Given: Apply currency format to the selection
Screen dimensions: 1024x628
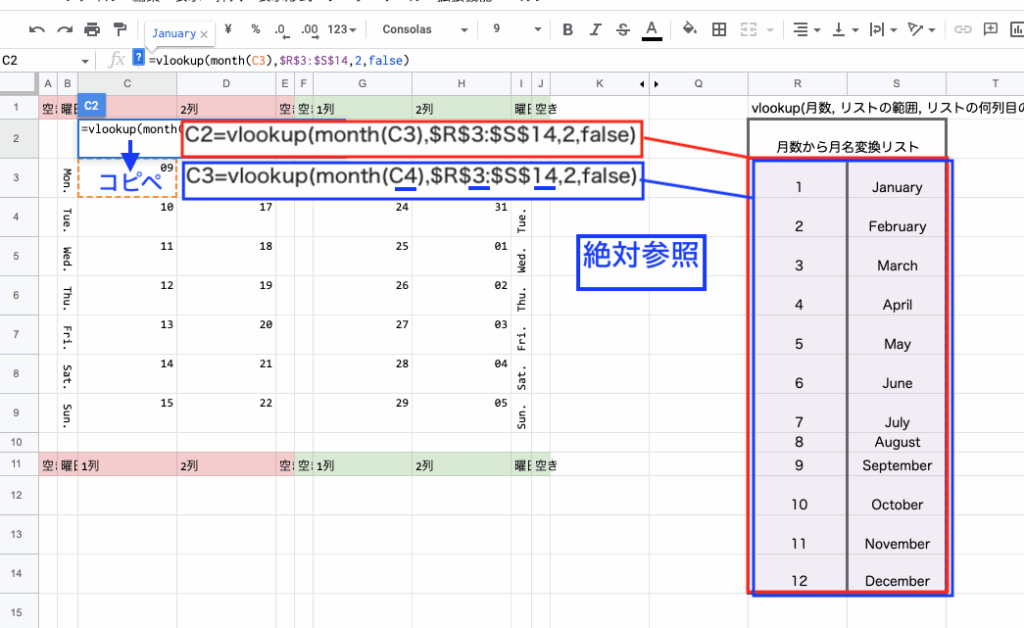Looking at the screenshot, I should coord(229,29).
